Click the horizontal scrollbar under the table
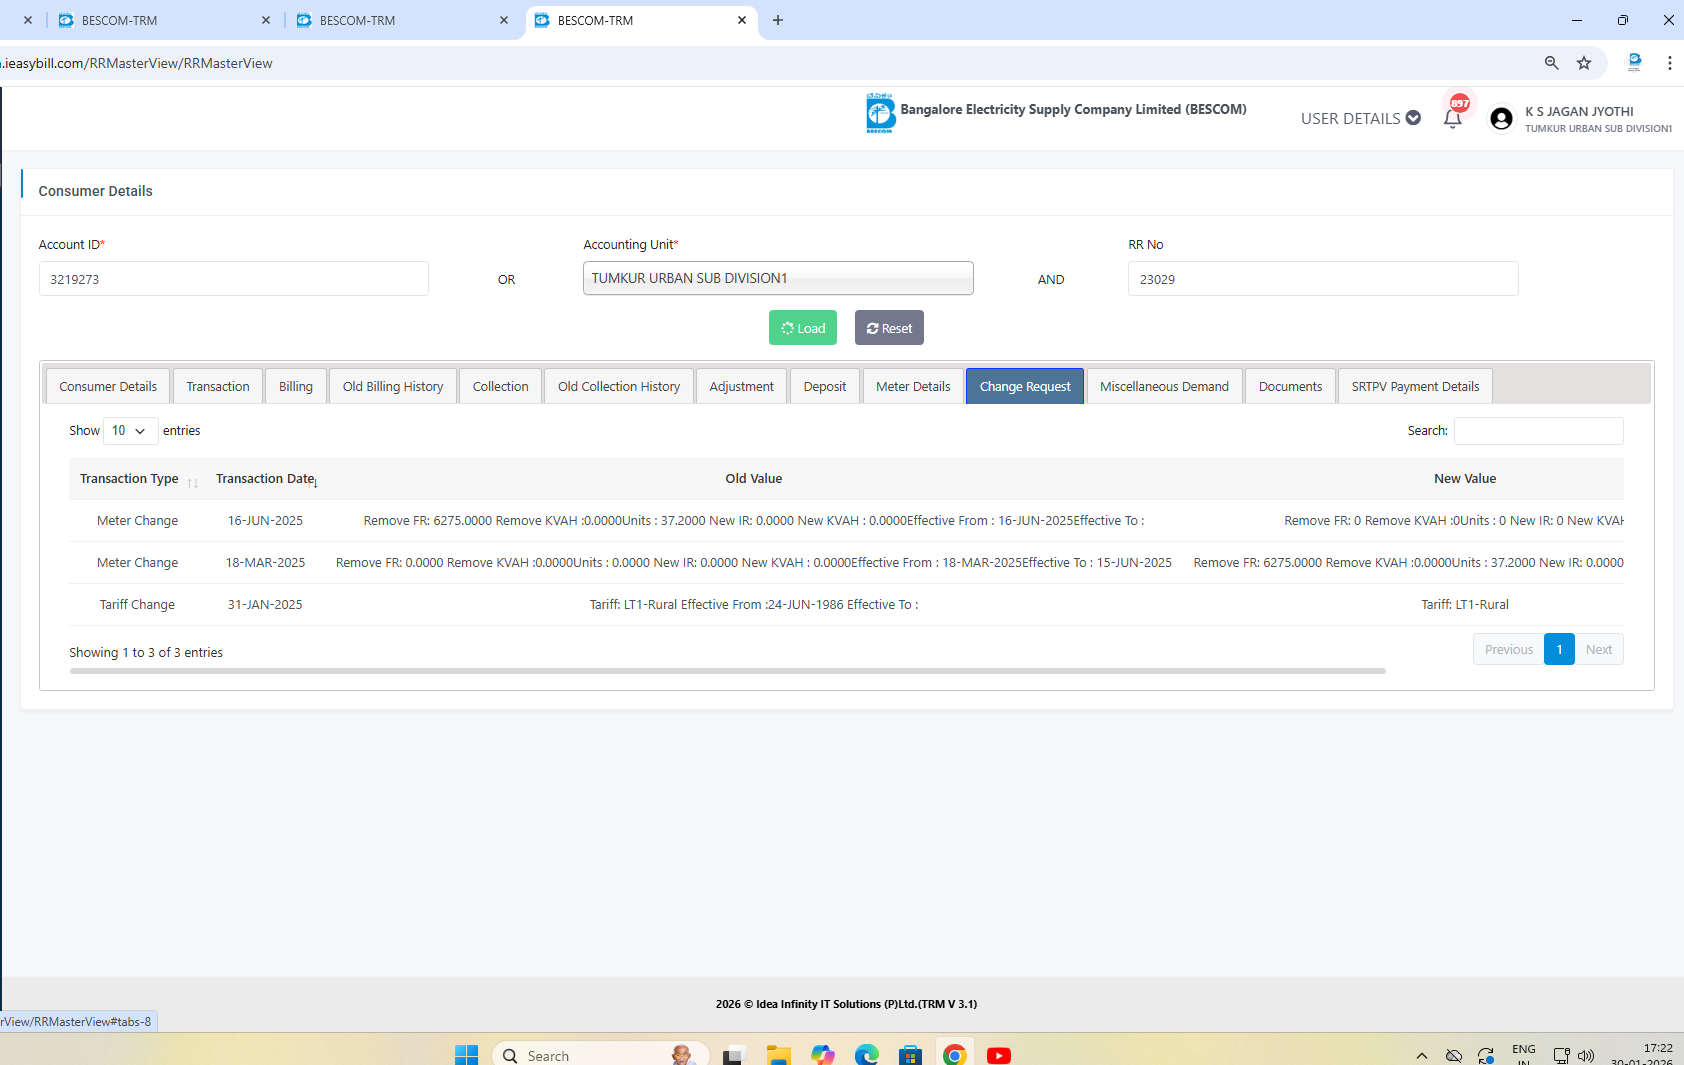The image size is (1684, 1065). point(728,671)
